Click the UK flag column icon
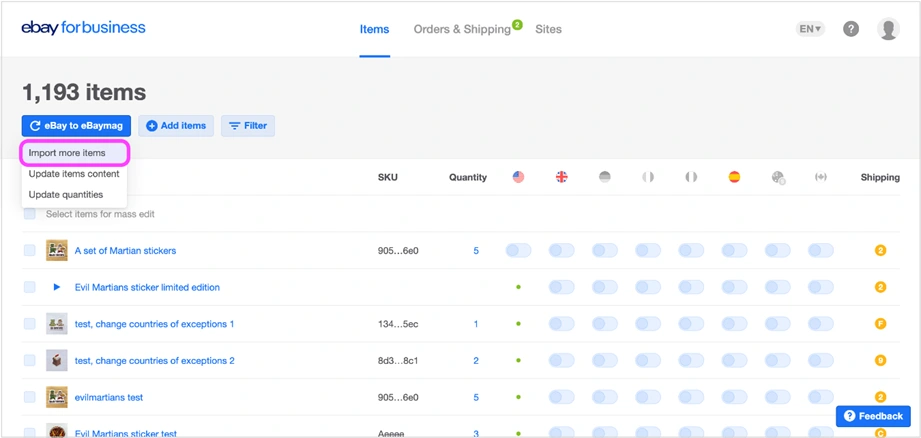Screen dimensions: 921x438 [562, 177]
